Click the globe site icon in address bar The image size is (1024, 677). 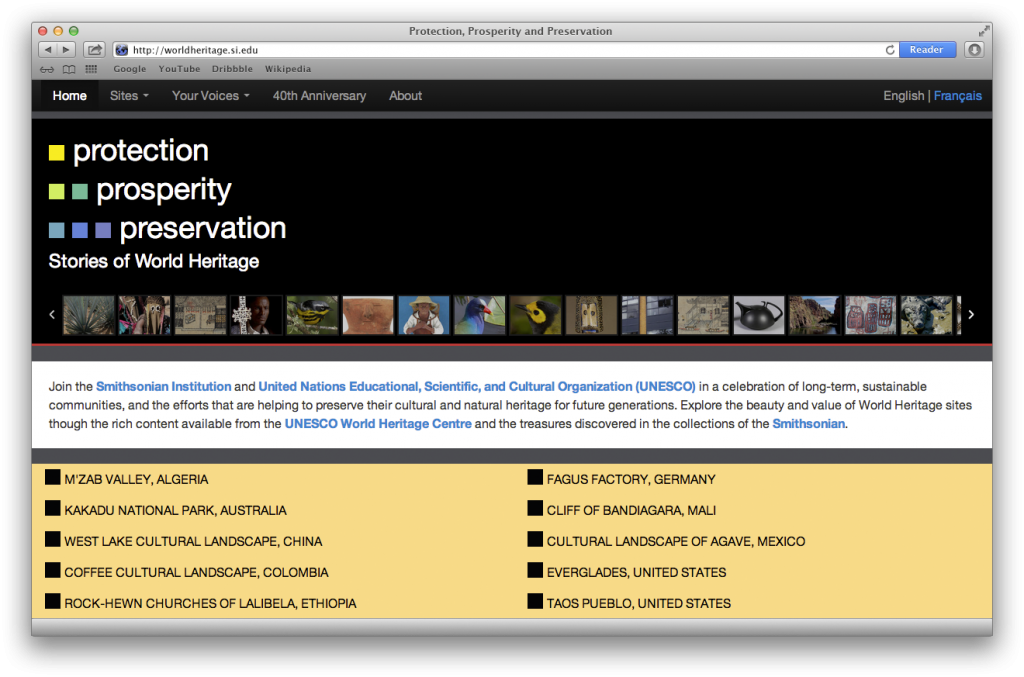tap(121, 50)
